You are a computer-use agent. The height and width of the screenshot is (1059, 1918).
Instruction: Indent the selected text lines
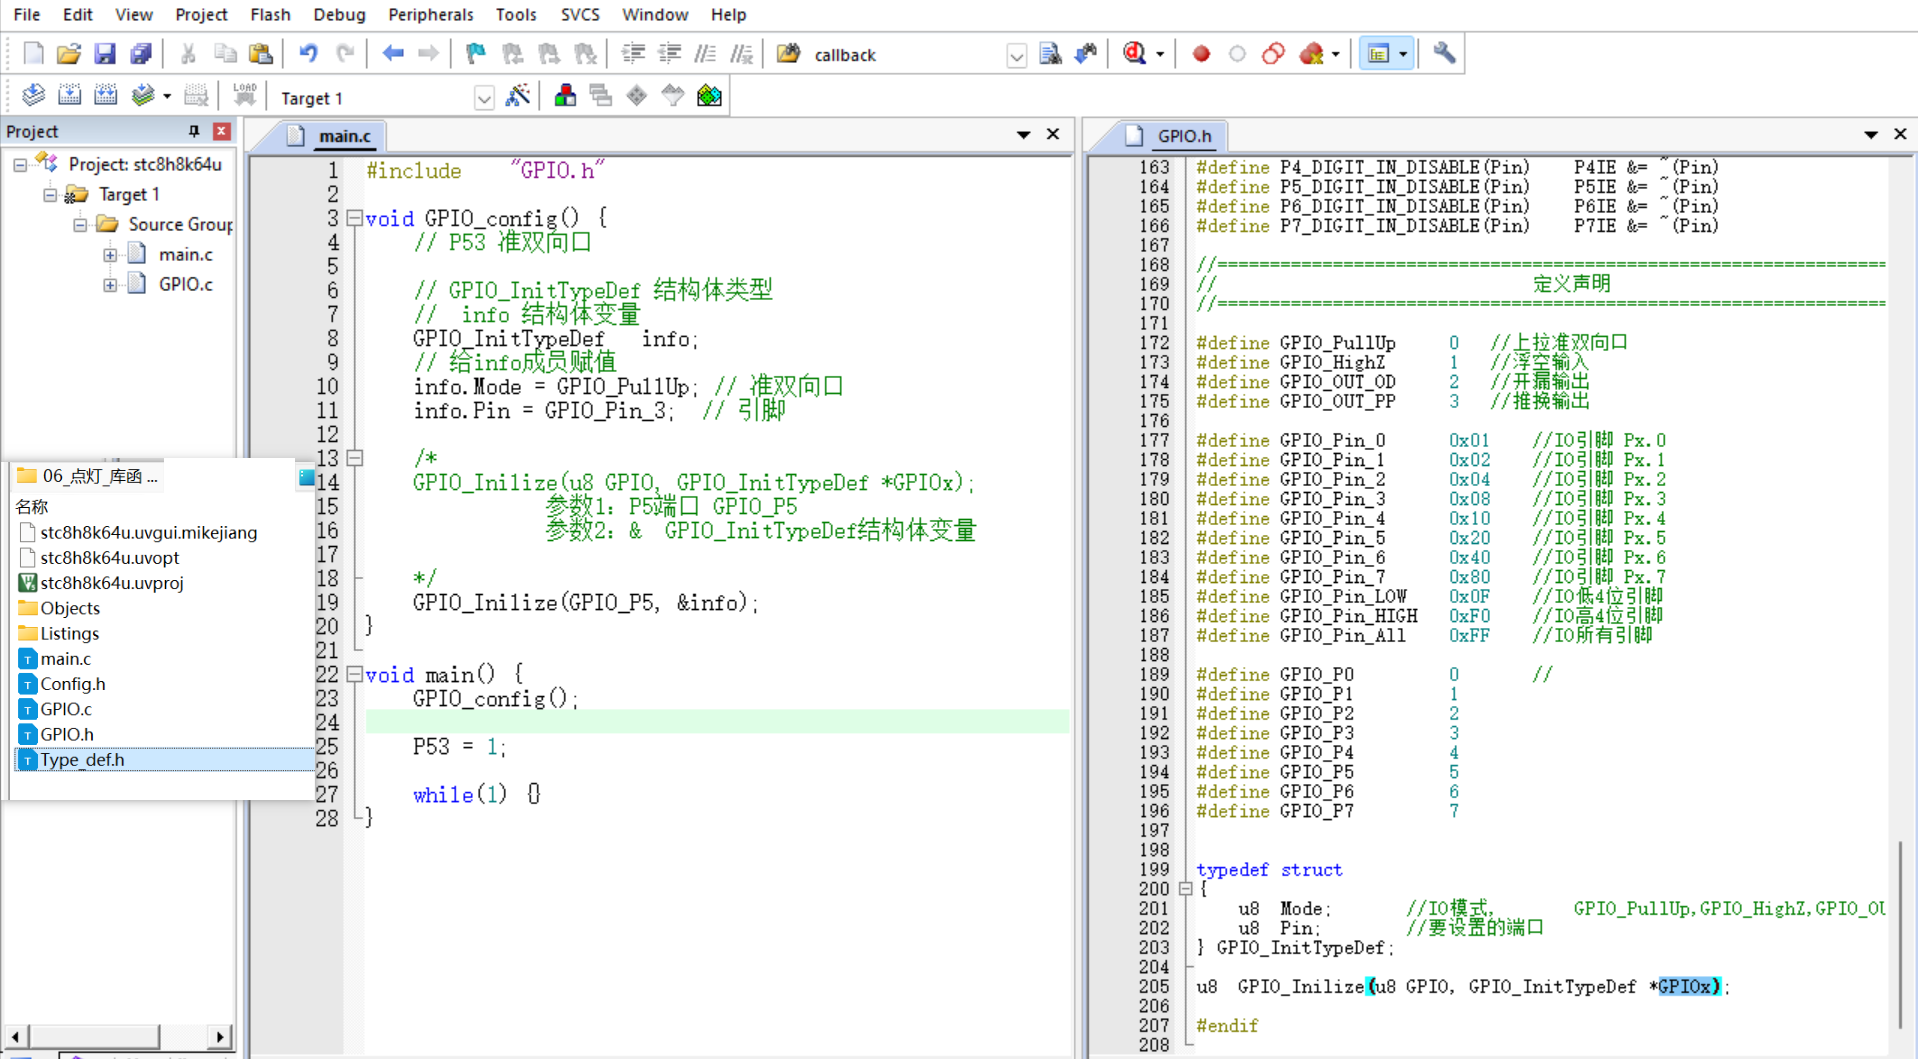point(633,54)
